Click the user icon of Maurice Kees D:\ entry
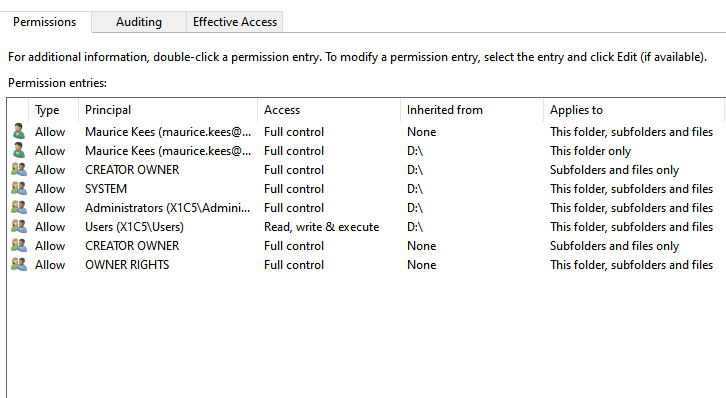 point(19,150)
